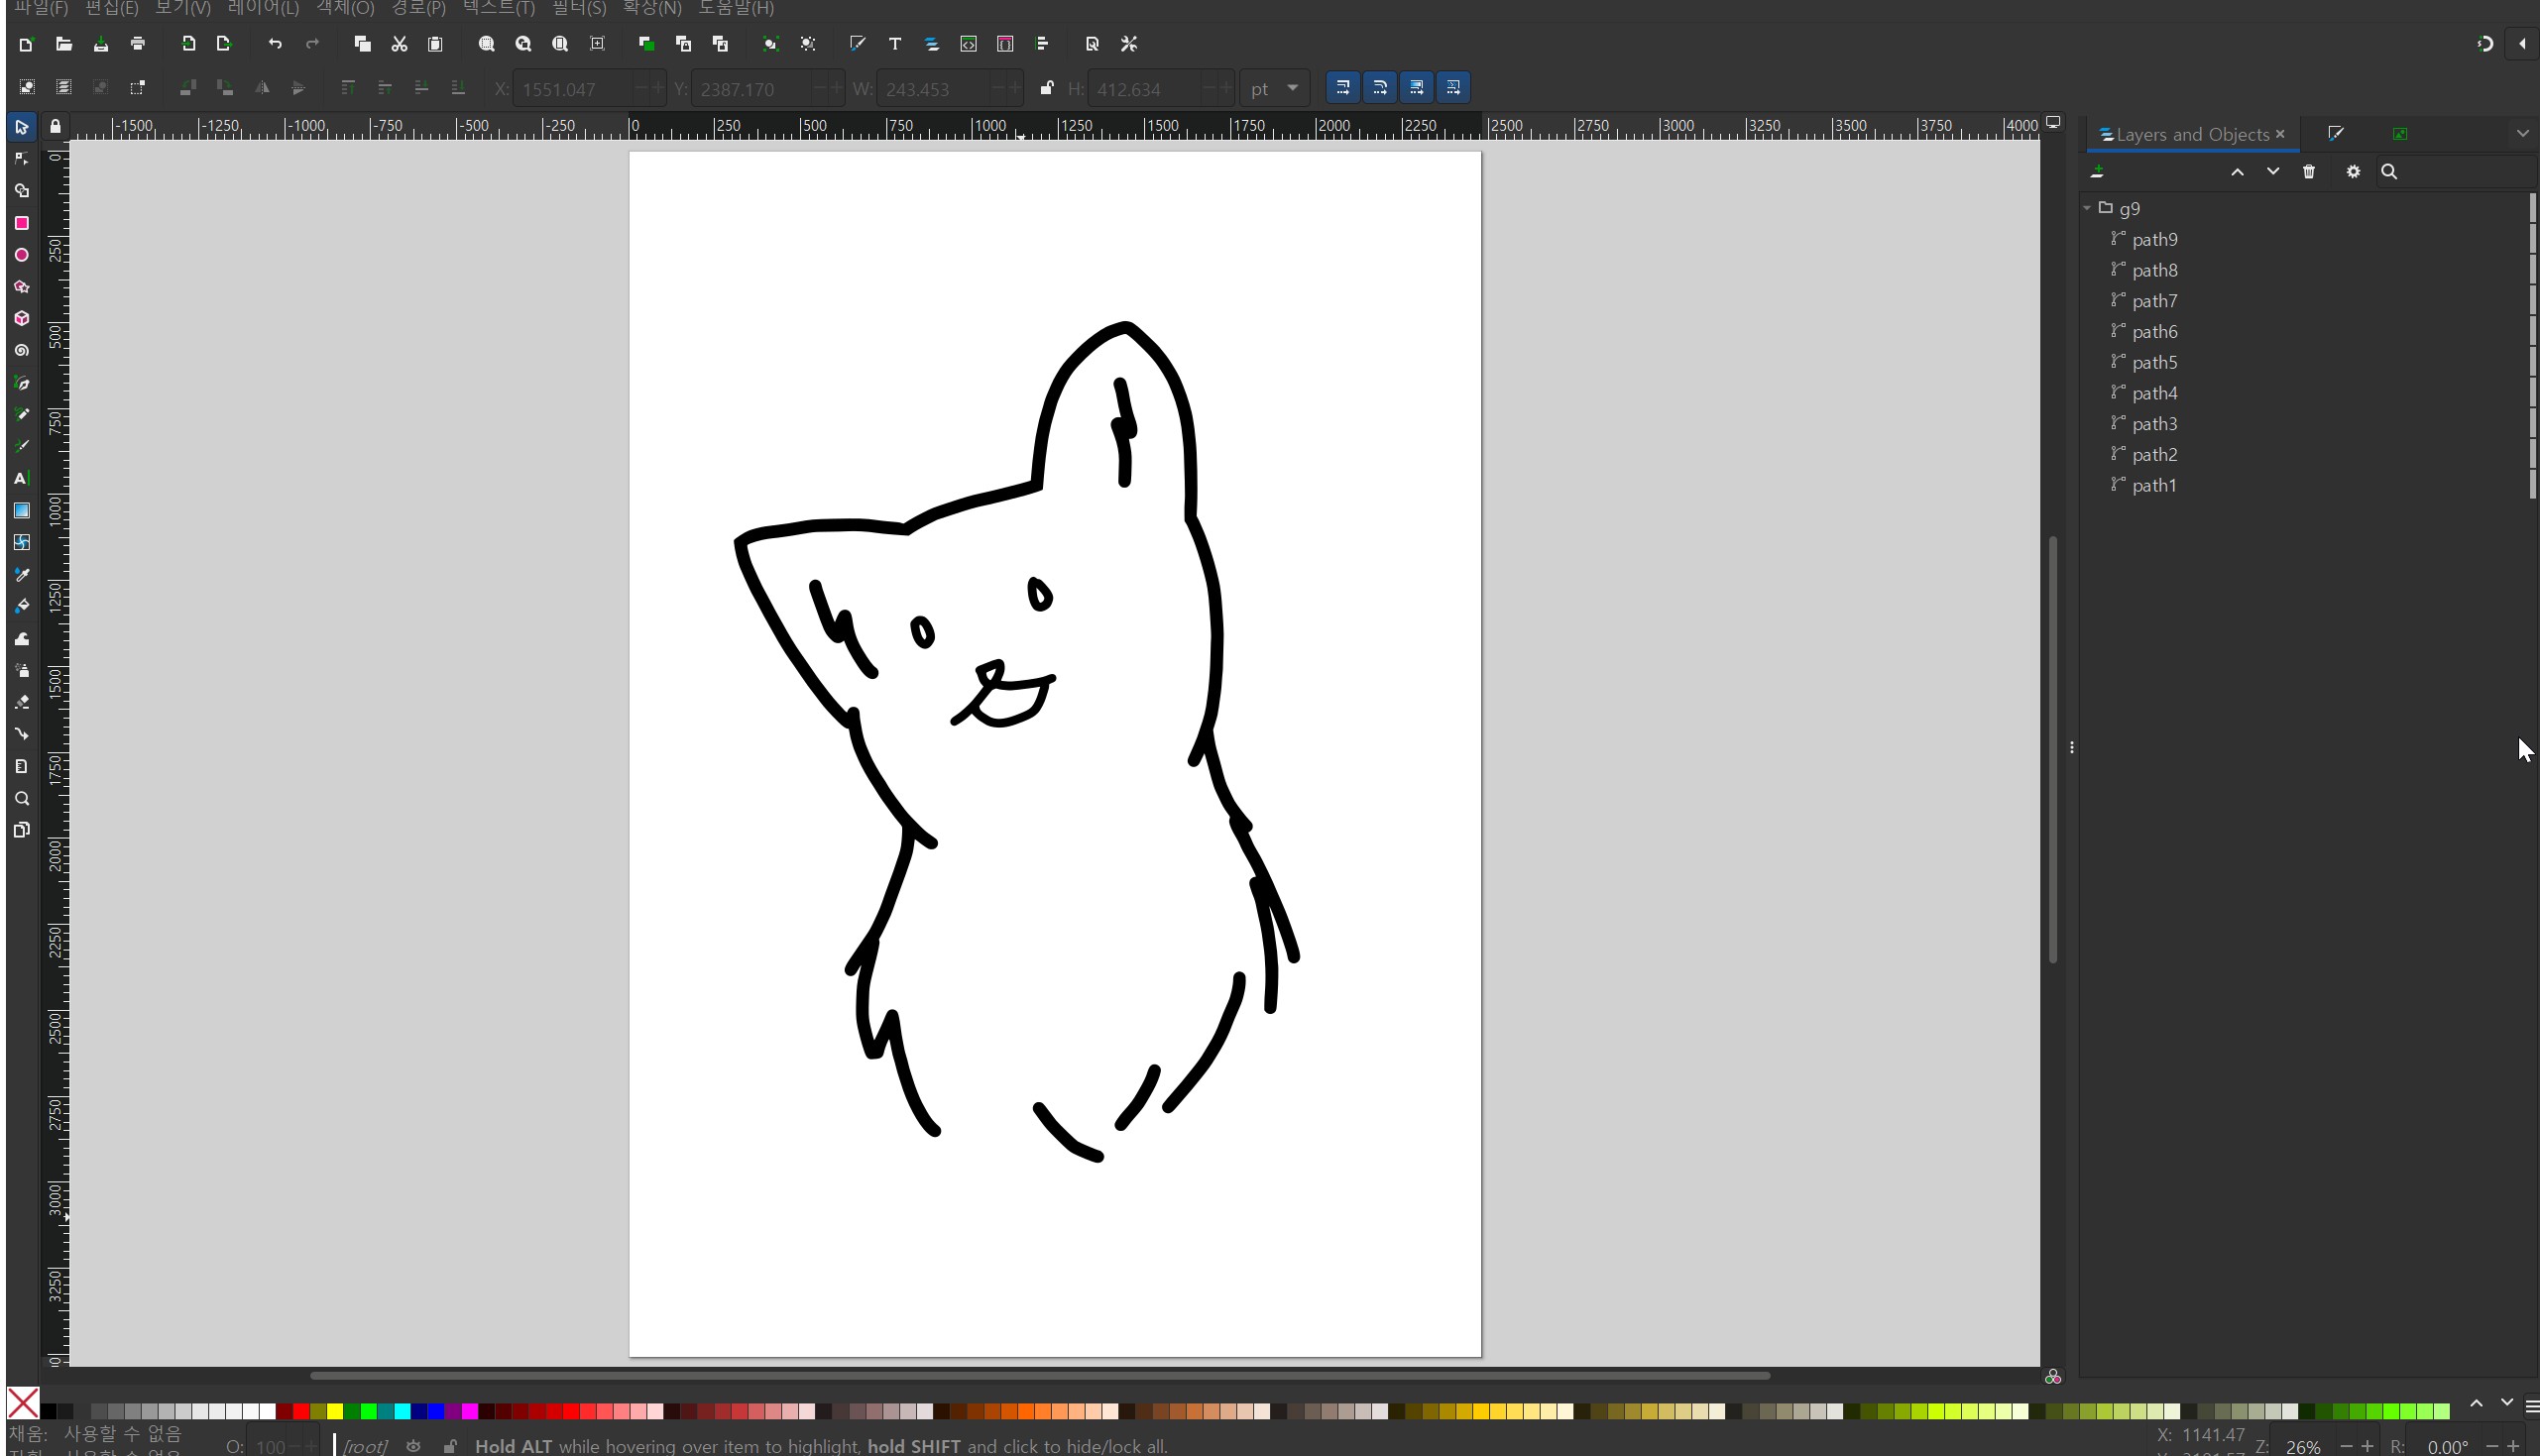Pick the red color swatch in palette

301,1411
